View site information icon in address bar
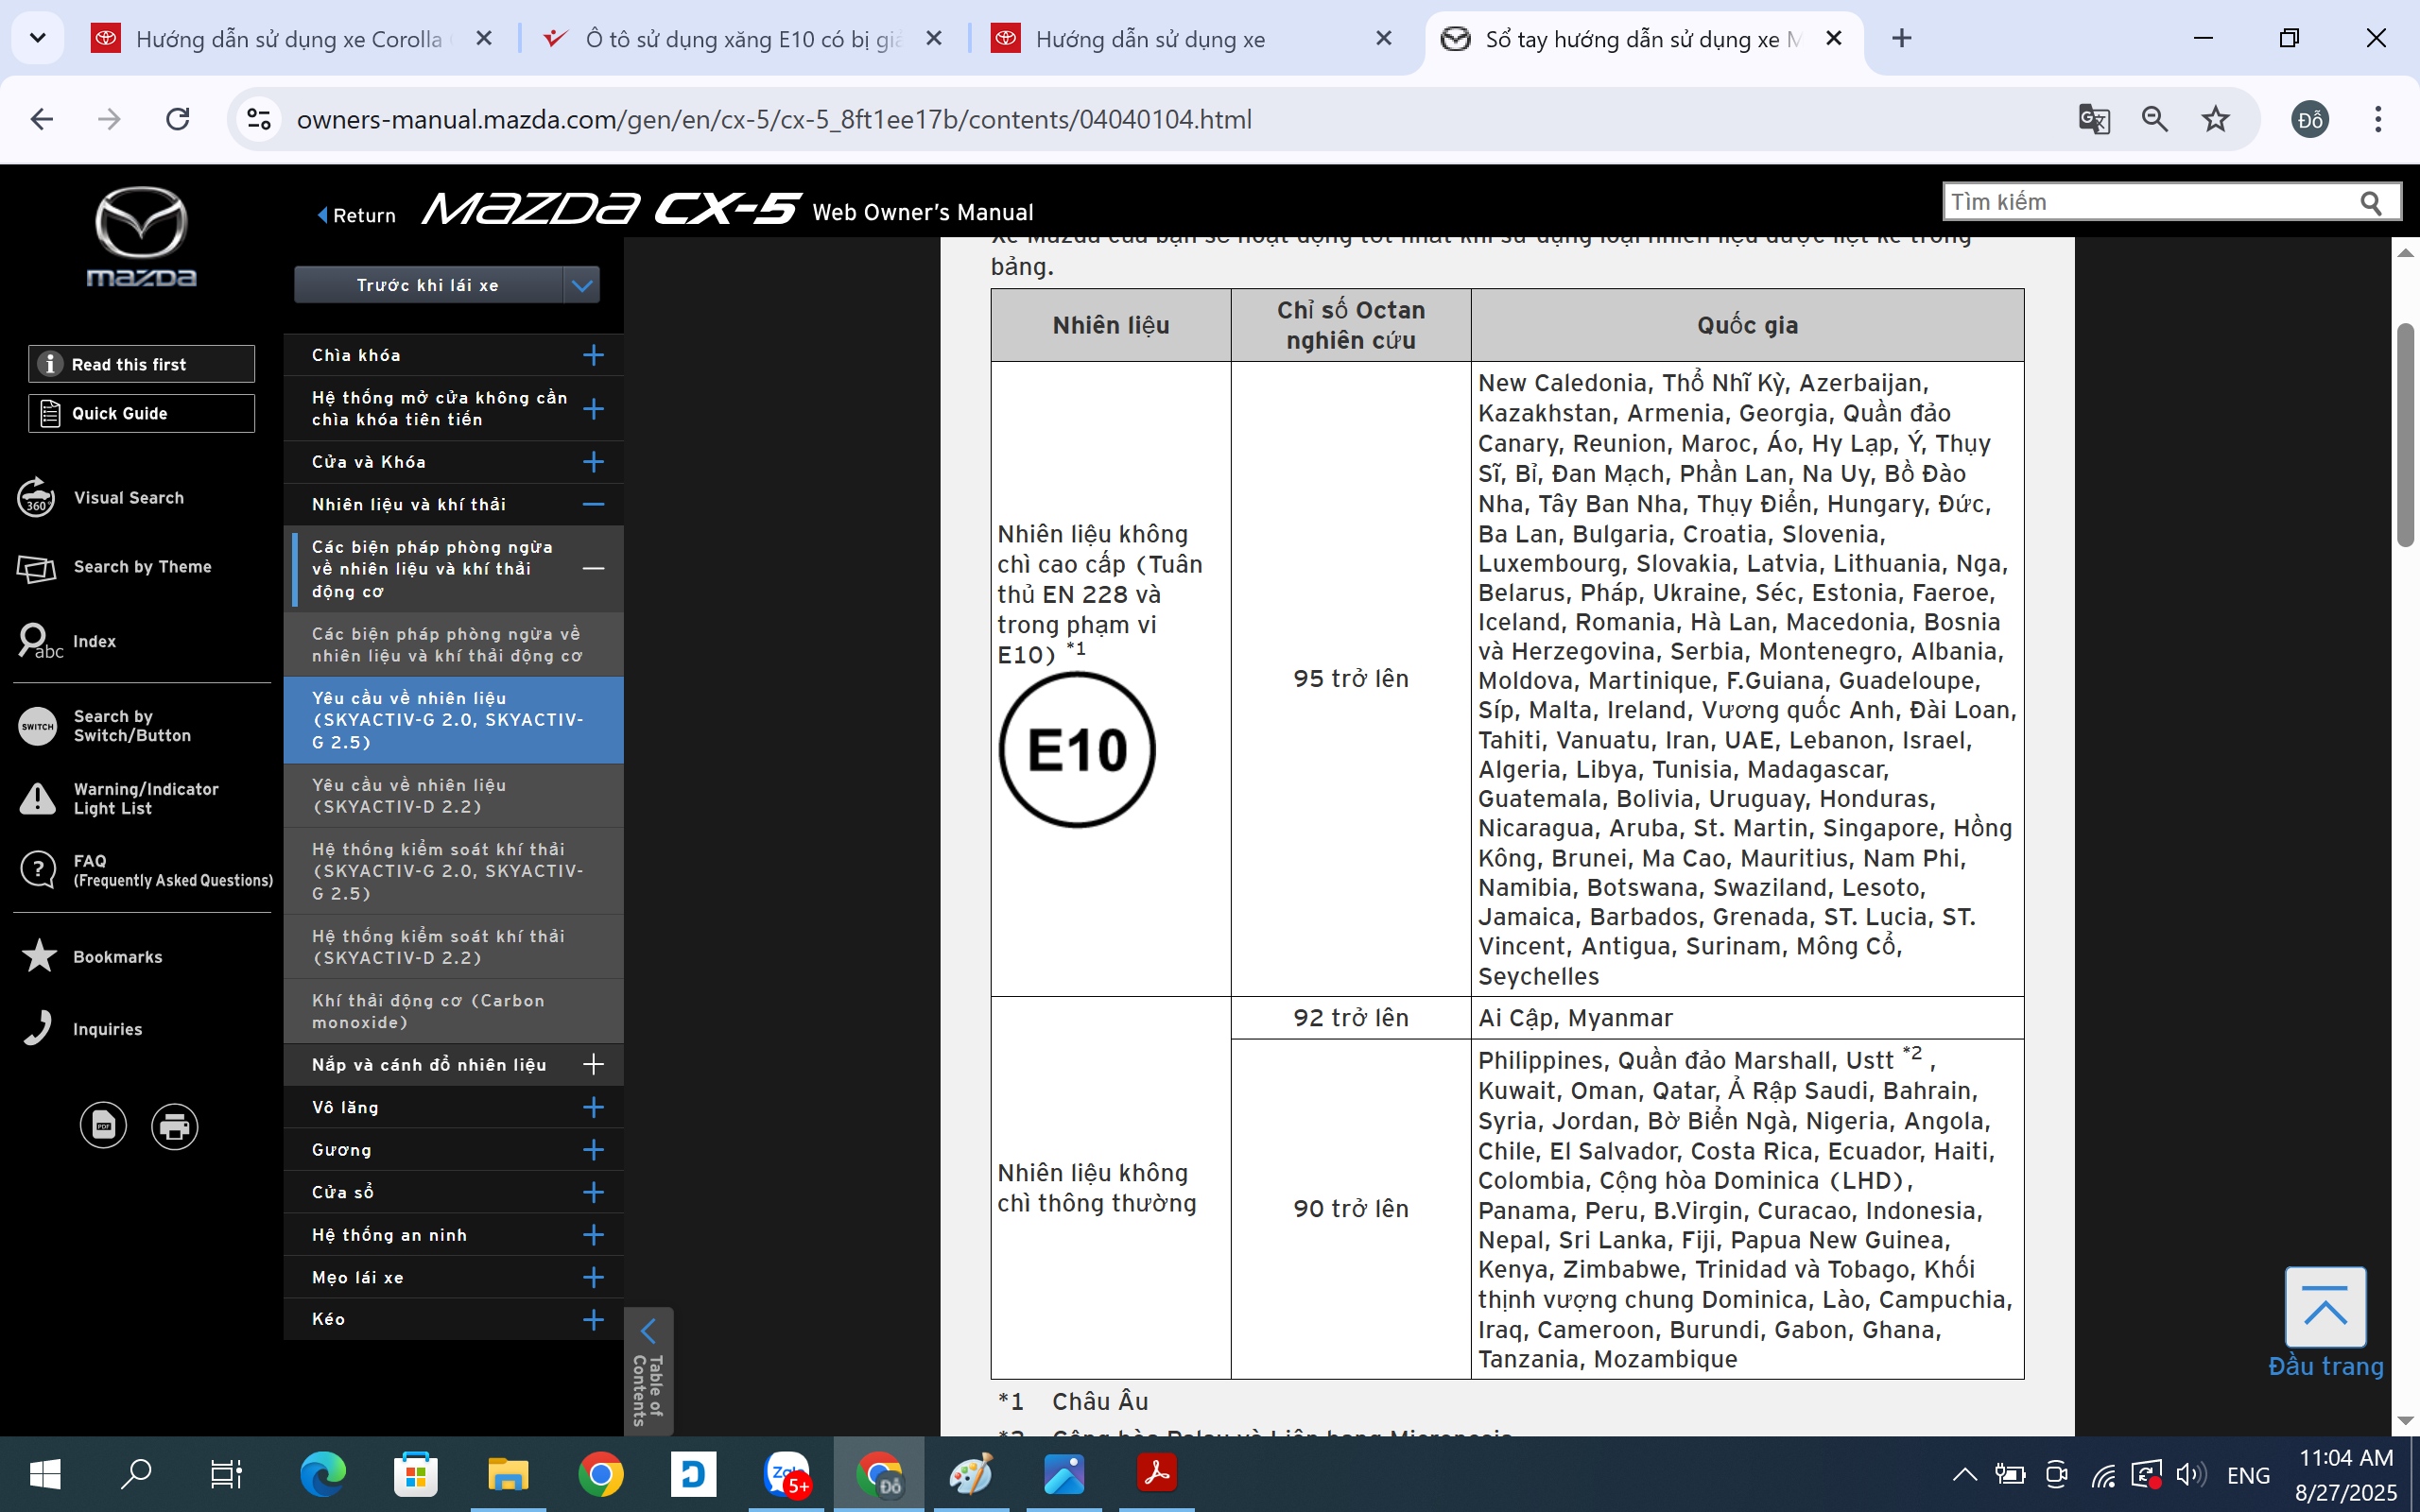The image size is (2420, 1512). coord(259,119)
